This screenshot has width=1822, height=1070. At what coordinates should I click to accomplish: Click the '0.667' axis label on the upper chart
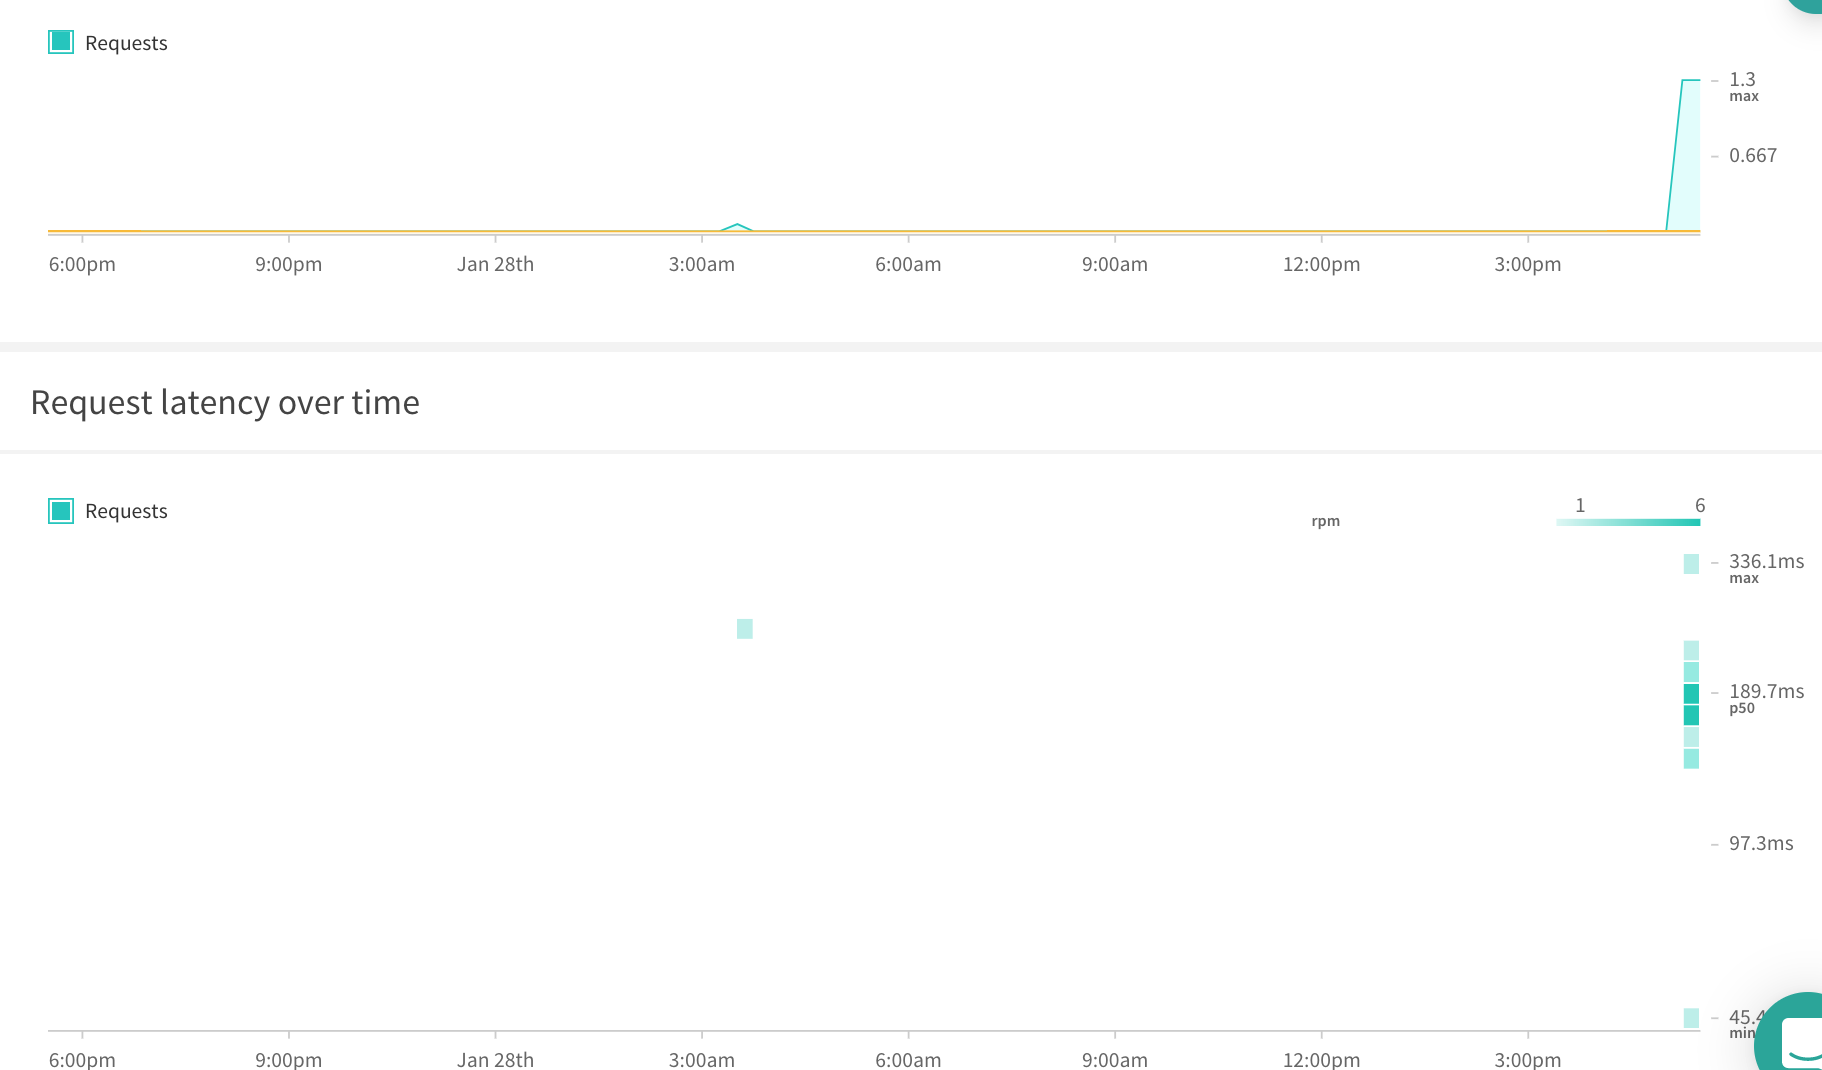click(1753, 155)
